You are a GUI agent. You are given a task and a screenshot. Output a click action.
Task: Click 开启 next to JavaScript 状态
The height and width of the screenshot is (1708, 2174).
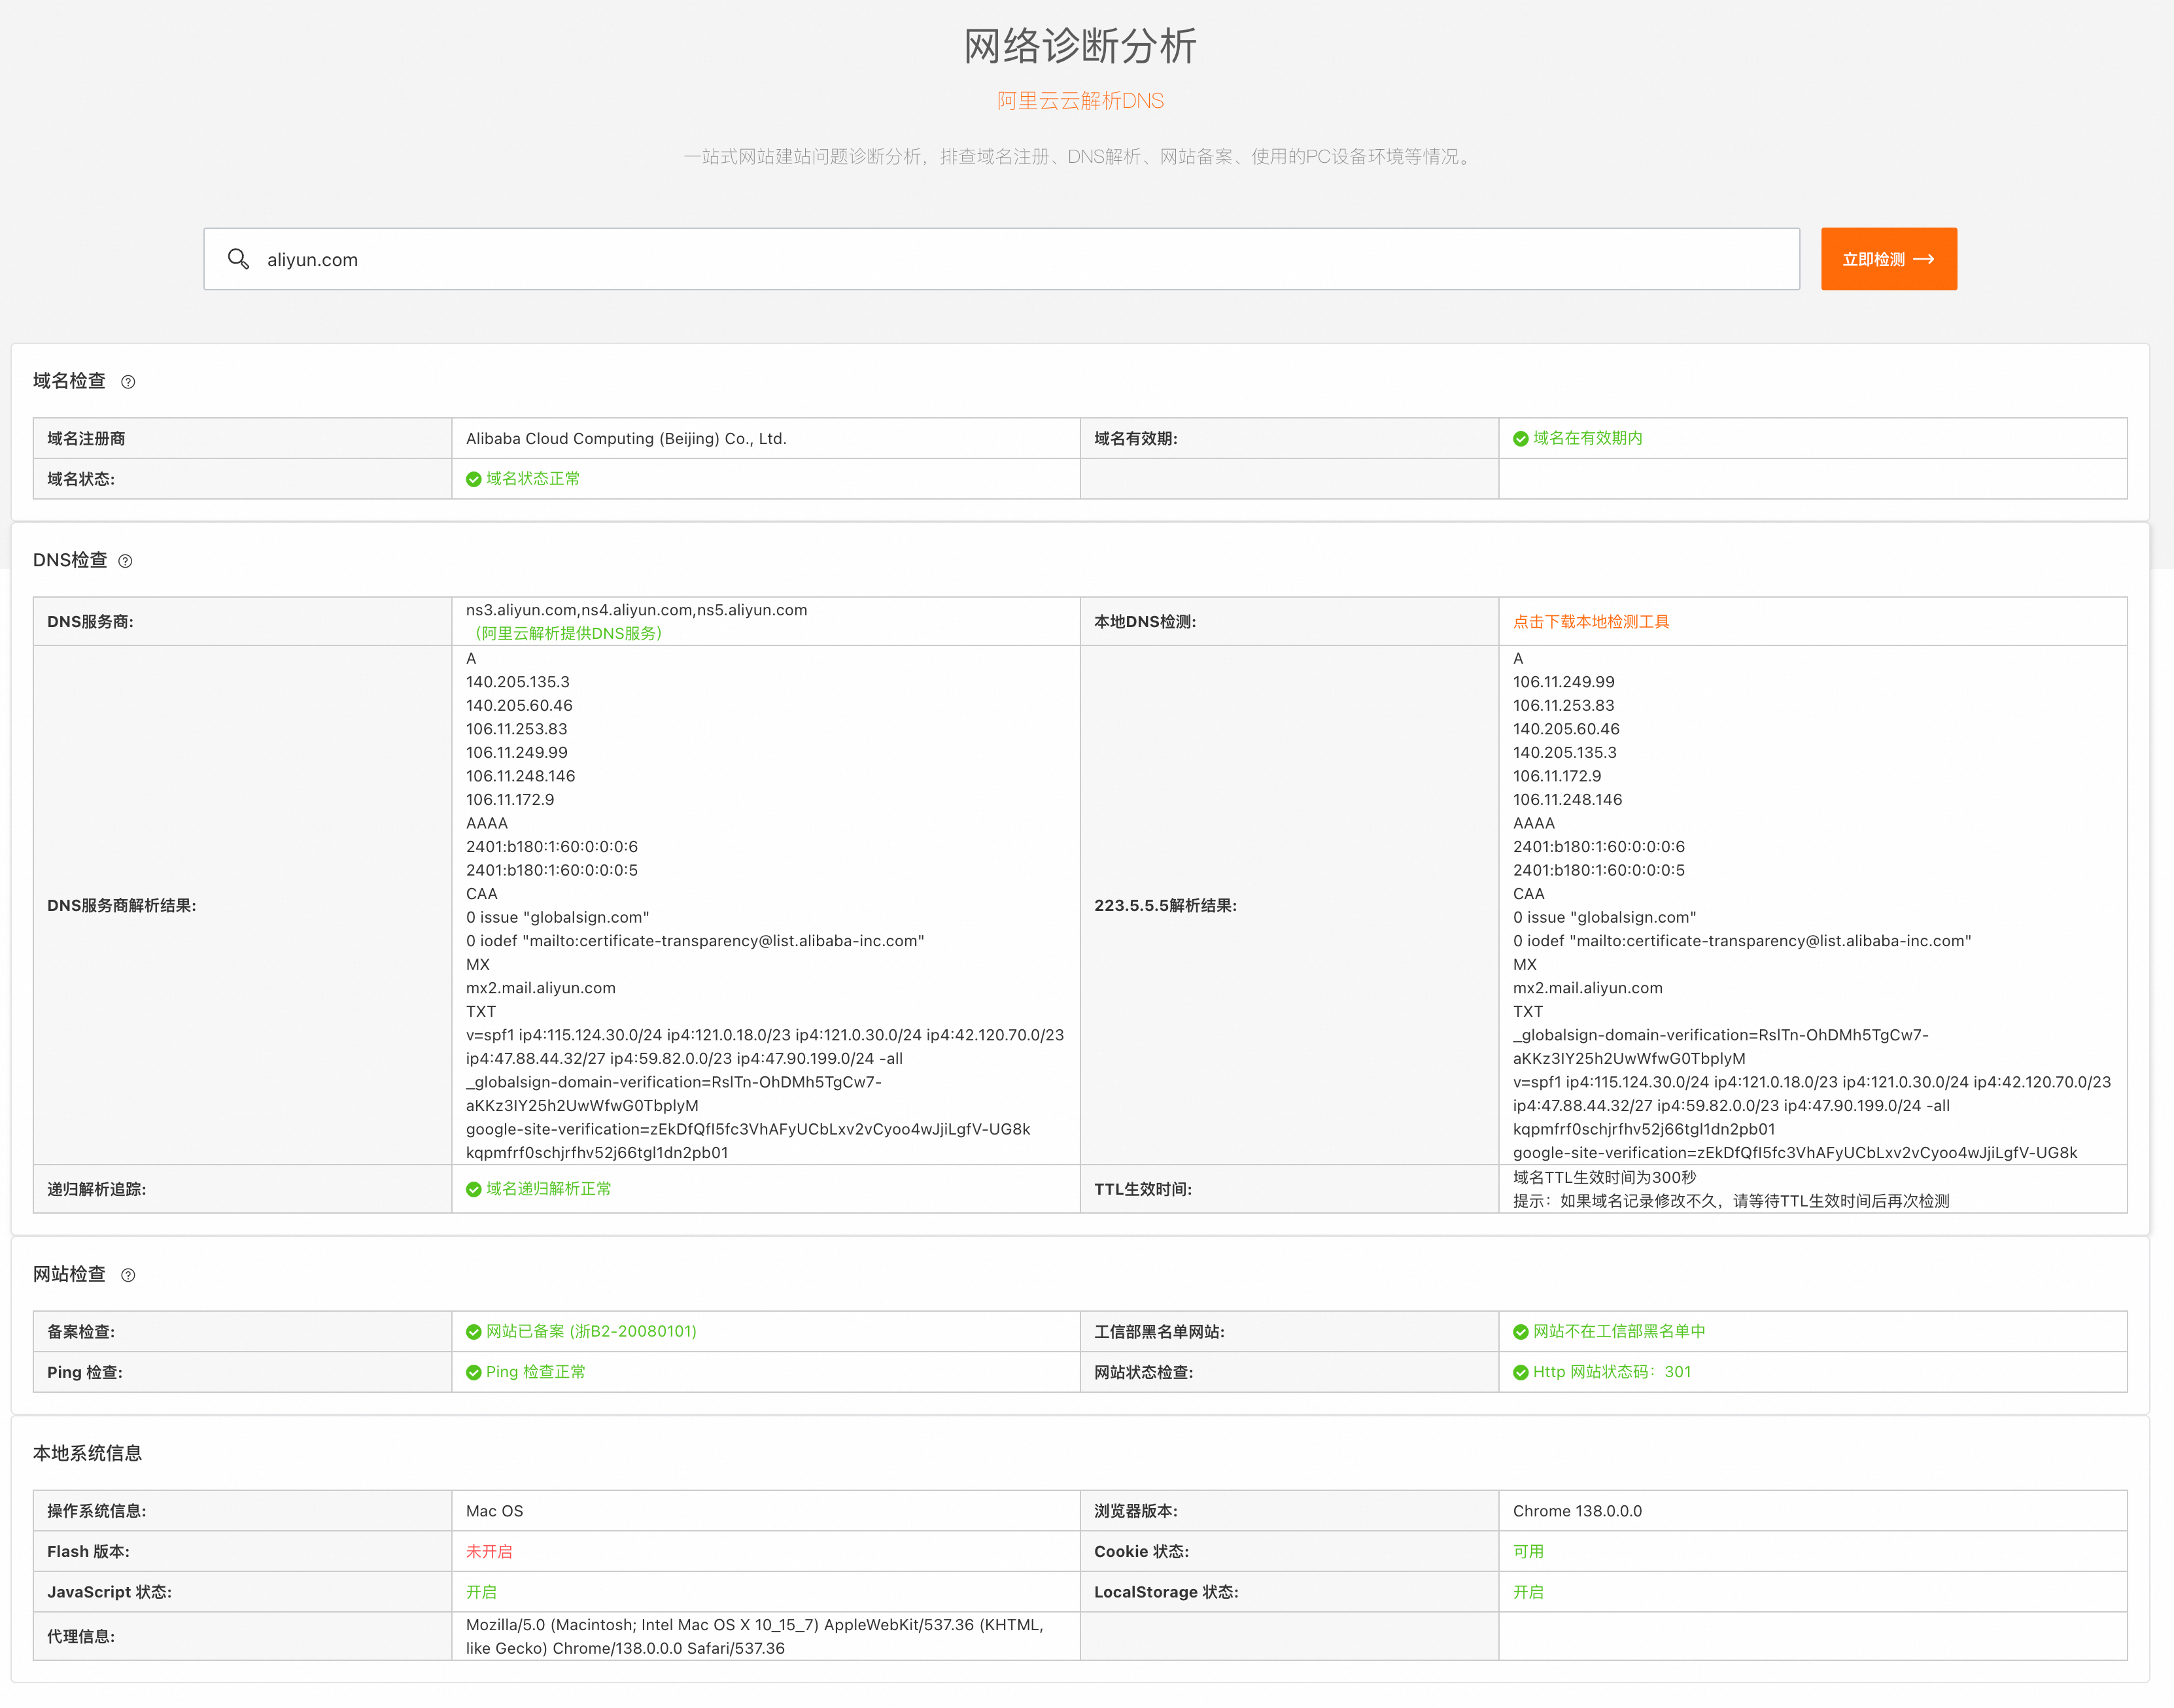pos(481,1592)
